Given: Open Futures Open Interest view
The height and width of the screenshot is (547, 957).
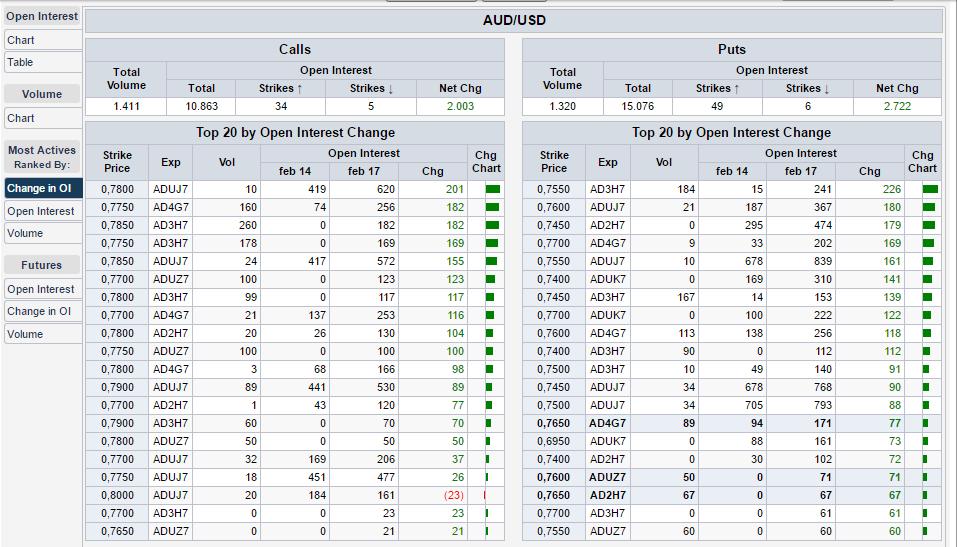Looking at the screenshot, I should tap(41, 289).
